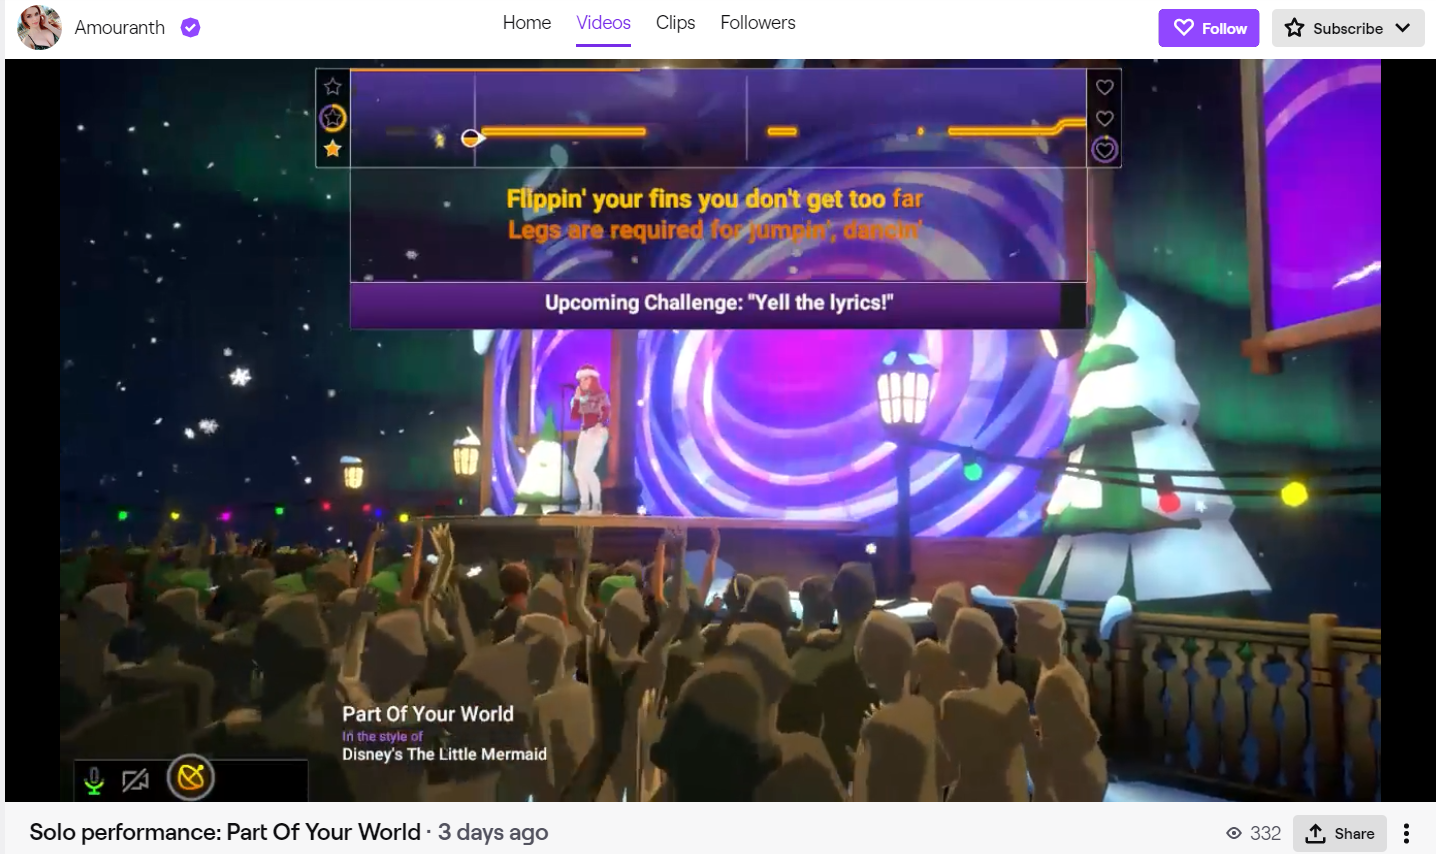Click the verified badge next to Amouranth
Image resolution: width=1436 pixels, height=854 pixels.
pos(190,28)
